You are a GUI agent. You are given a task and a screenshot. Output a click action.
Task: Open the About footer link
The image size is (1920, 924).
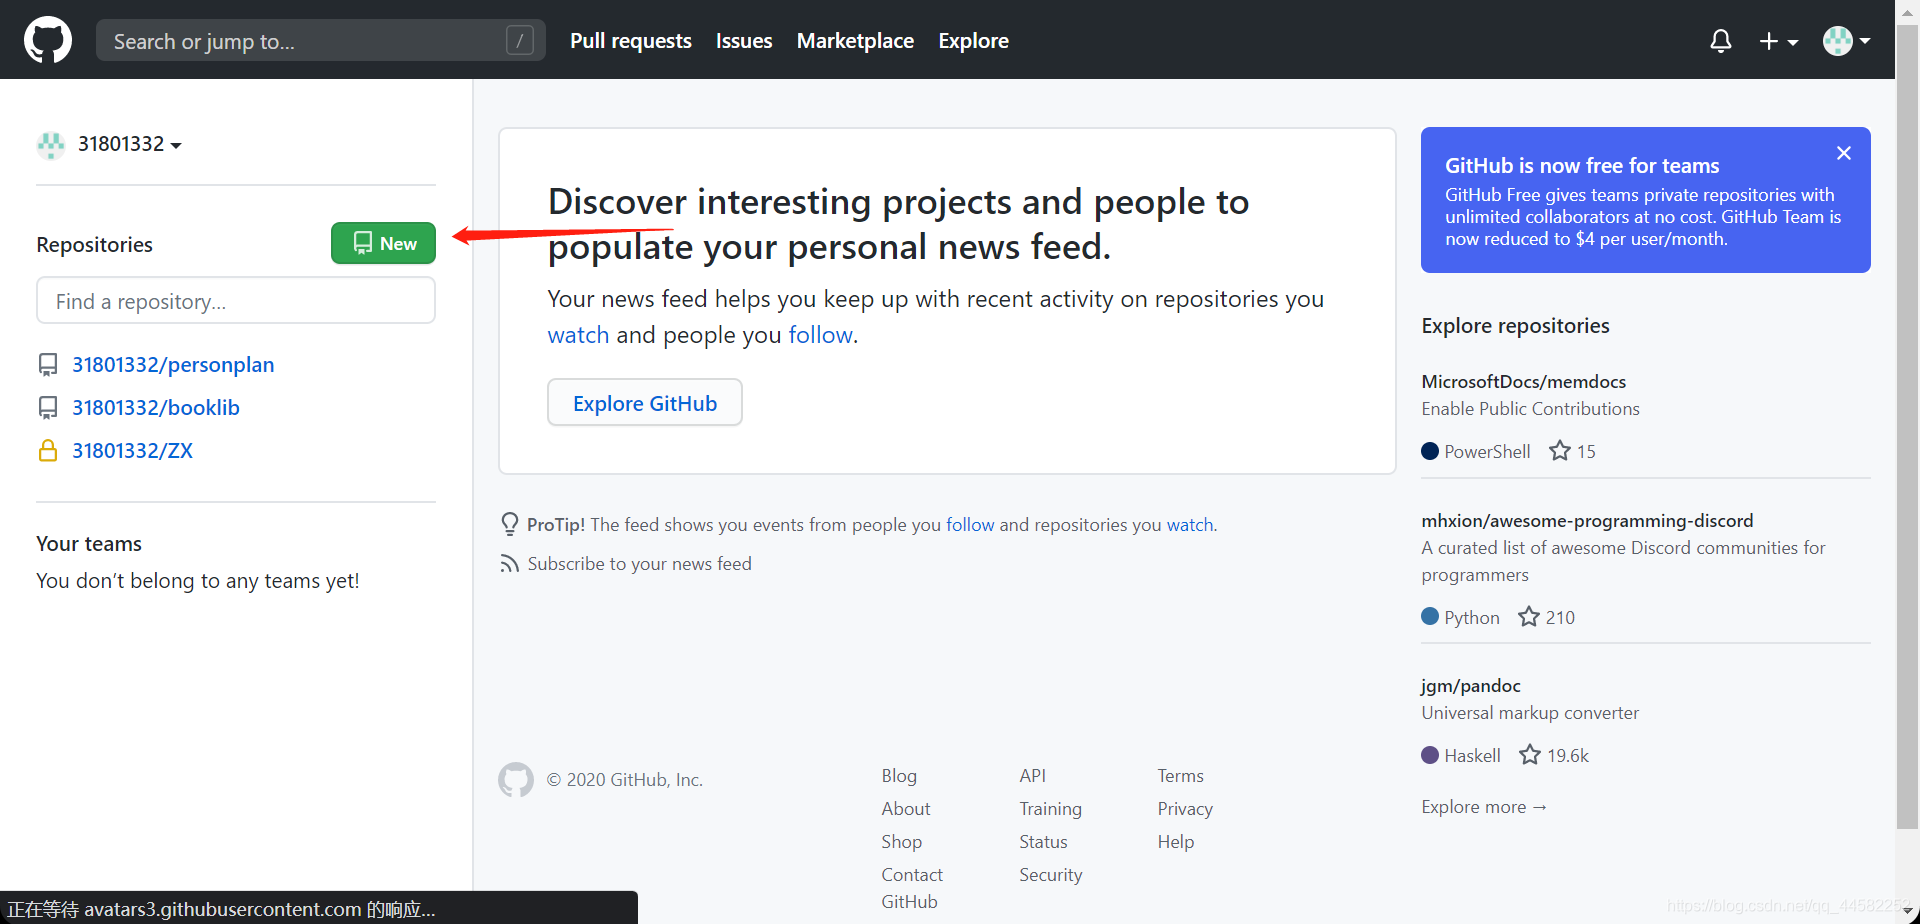(906, 809)
